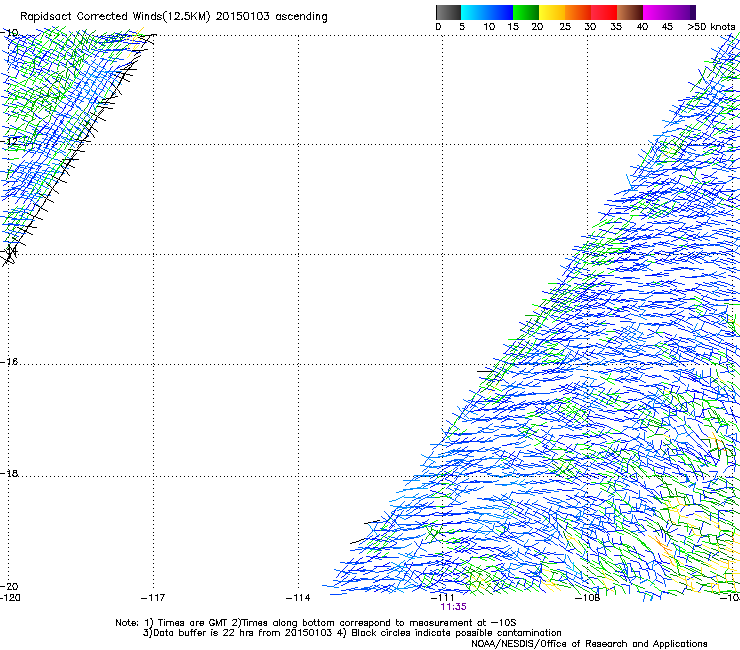Click the '-20' latitude axis label
The image size is (740, 650).
click(9, 587)
